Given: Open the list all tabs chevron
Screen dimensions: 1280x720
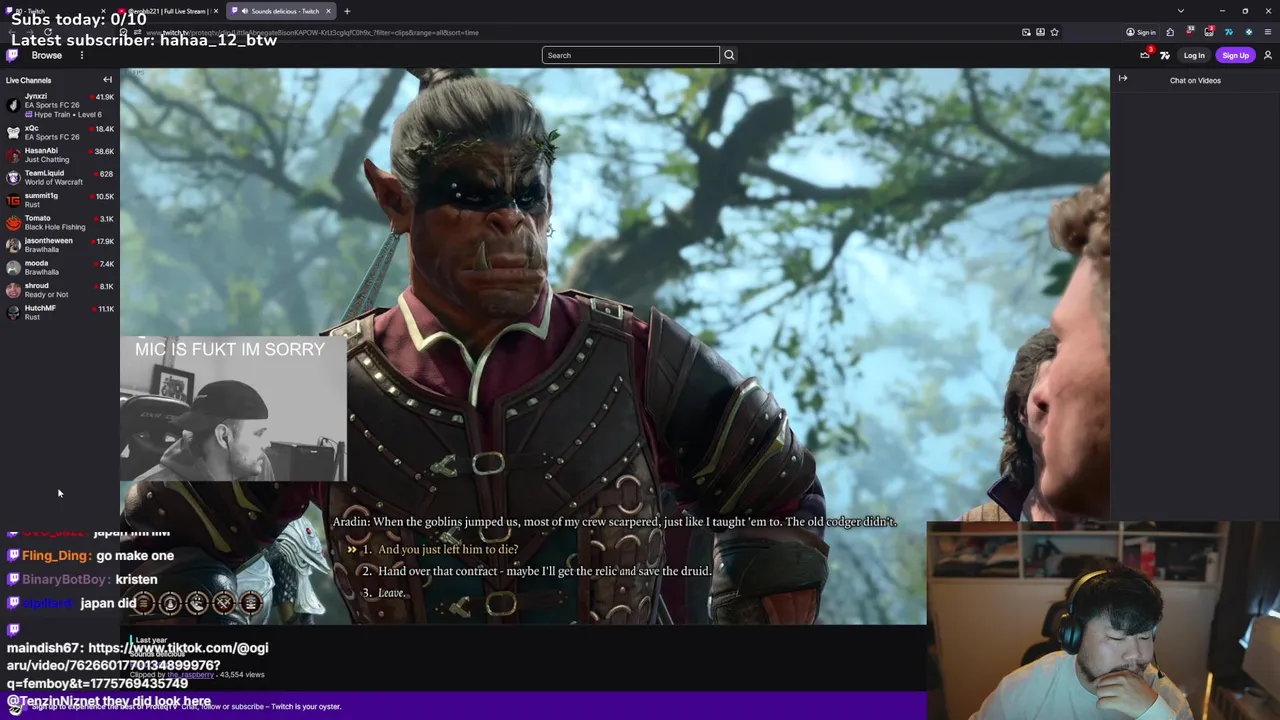Looking at the screenshot, I should coord(1181,11).
